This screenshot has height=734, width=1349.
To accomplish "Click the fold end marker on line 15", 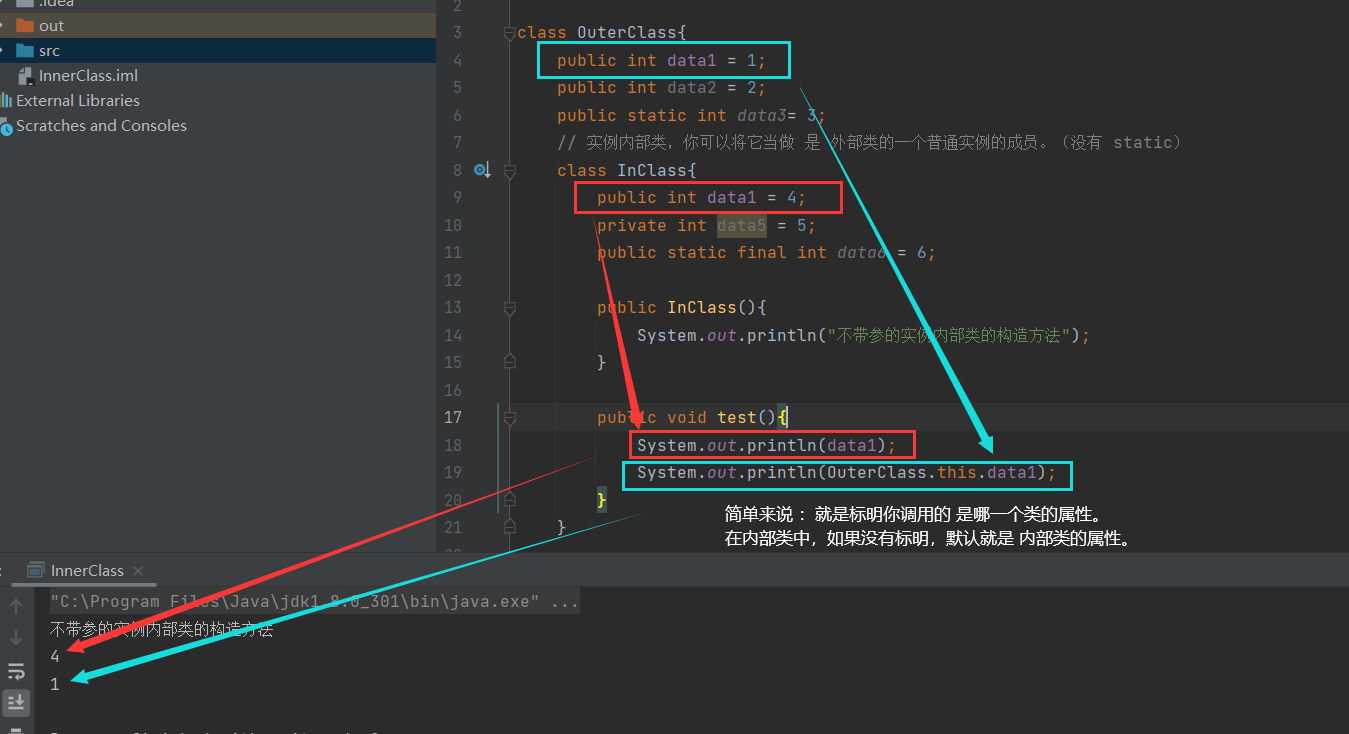I will click(x=510, y=360).
